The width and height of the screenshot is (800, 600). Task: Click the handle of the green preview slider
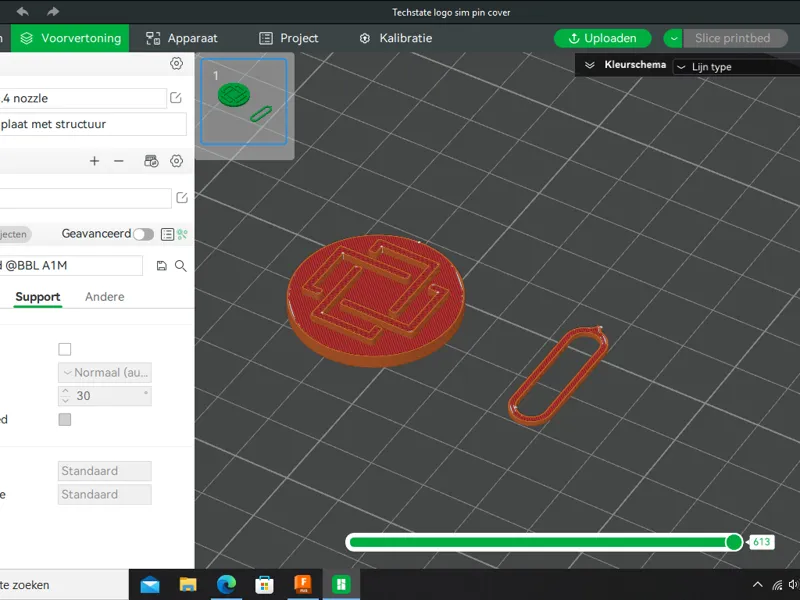click(x=734, y=542)
